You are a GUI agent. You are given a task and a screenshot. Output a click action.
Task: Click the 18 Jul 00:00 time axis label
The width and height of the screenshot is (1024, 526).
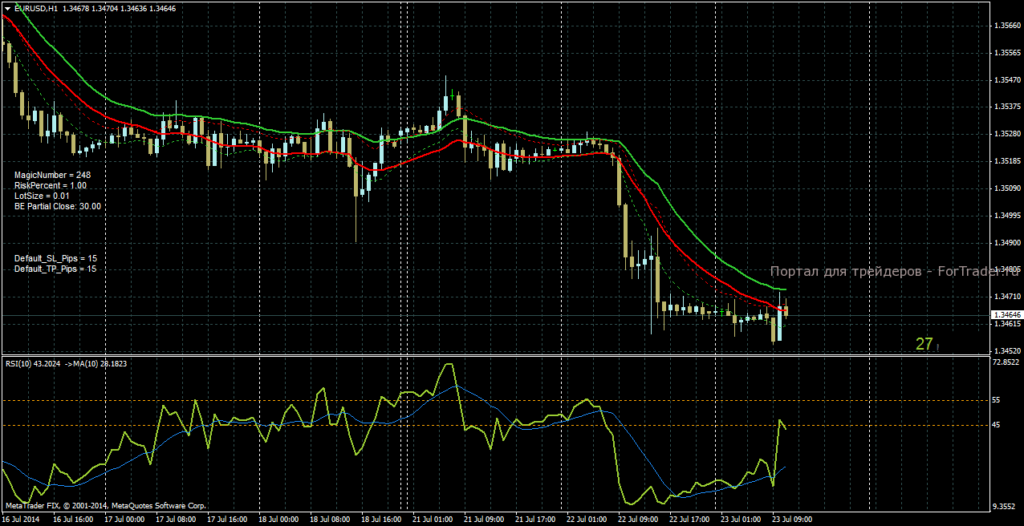pos(278,520)
